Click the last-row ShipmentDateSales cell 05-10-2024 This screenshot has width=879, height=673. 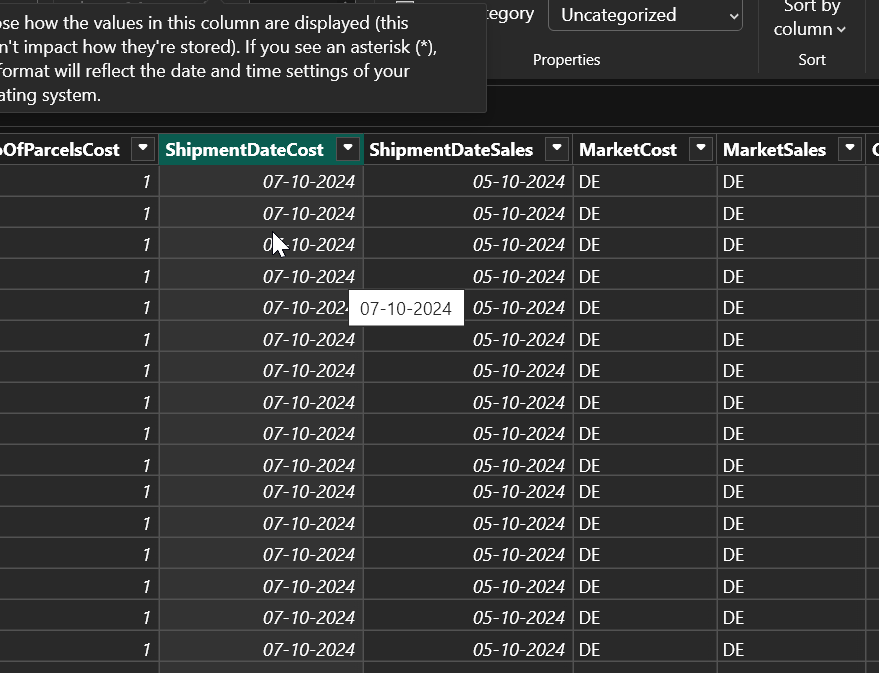click(468, 649)
